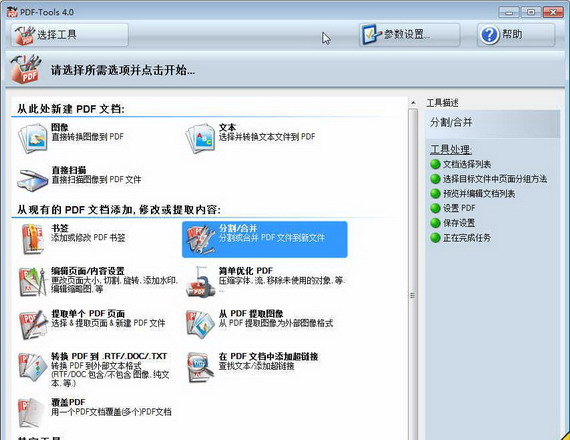Click the 选择工具 toolbar button
Image resolution: width=570 pixels, height=440 pixels.
[69, 35]
